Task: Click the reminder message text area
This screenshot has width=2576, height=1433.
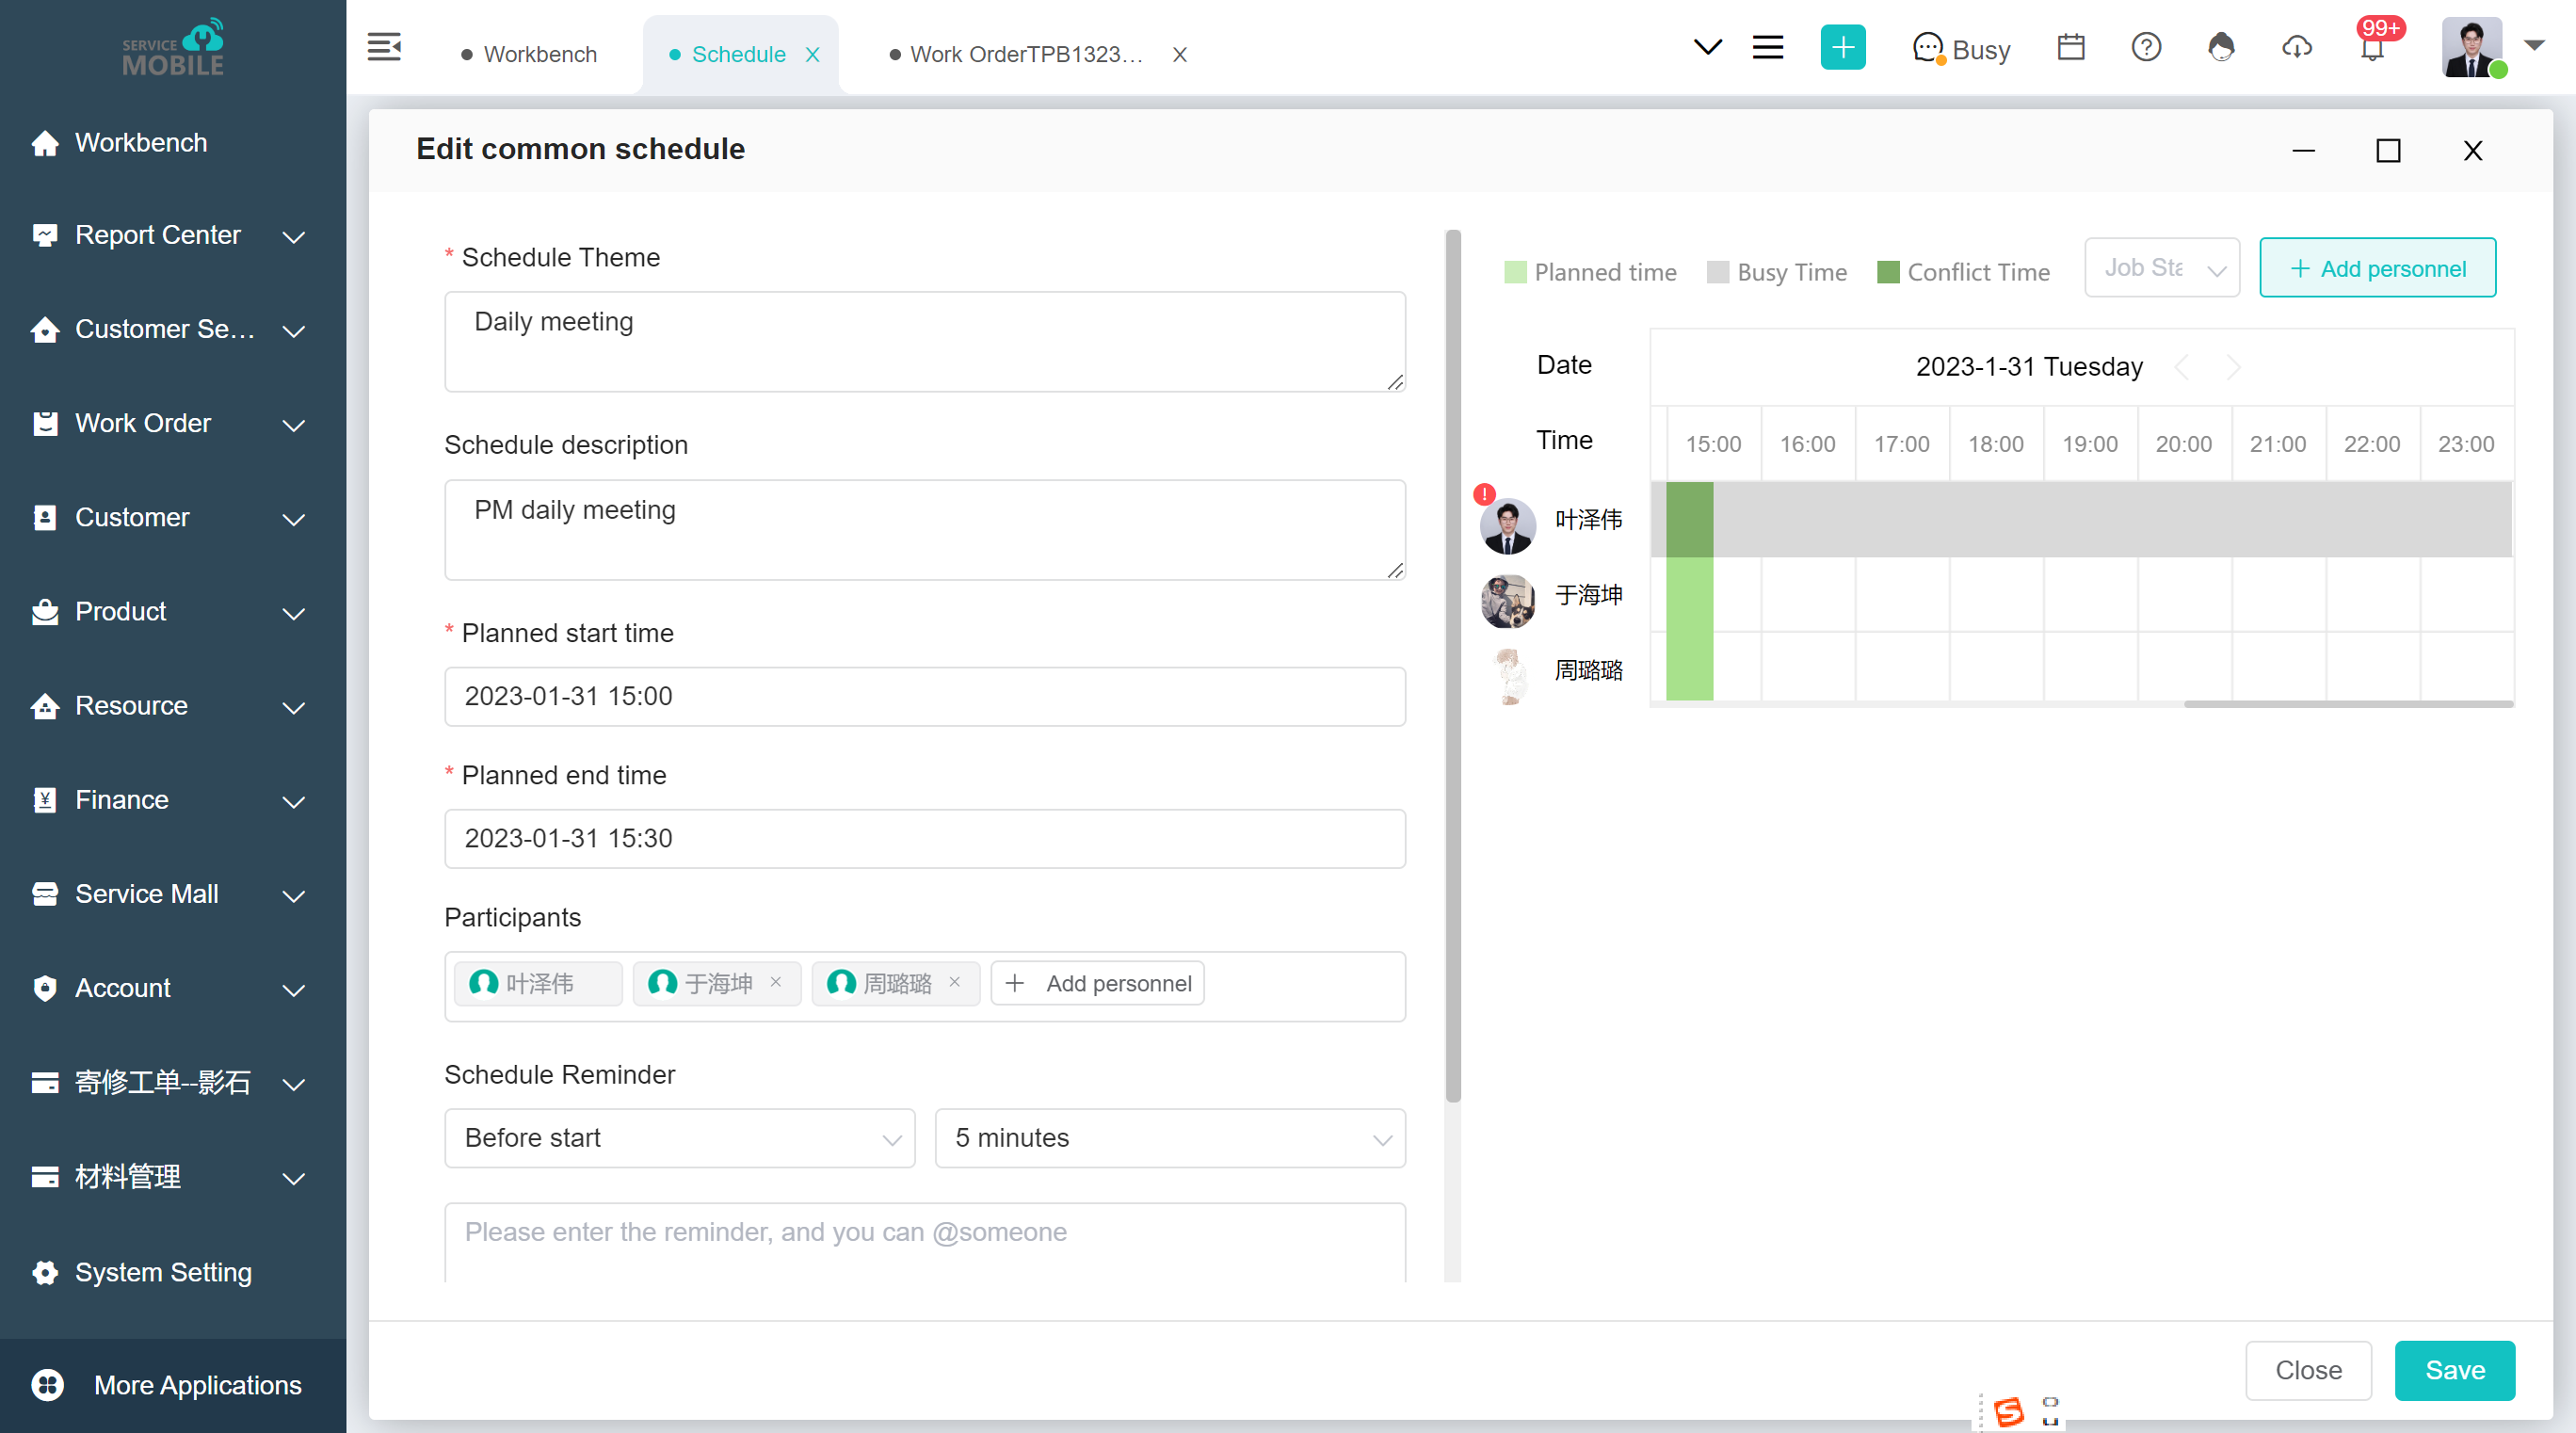Action: [925, 1243]
